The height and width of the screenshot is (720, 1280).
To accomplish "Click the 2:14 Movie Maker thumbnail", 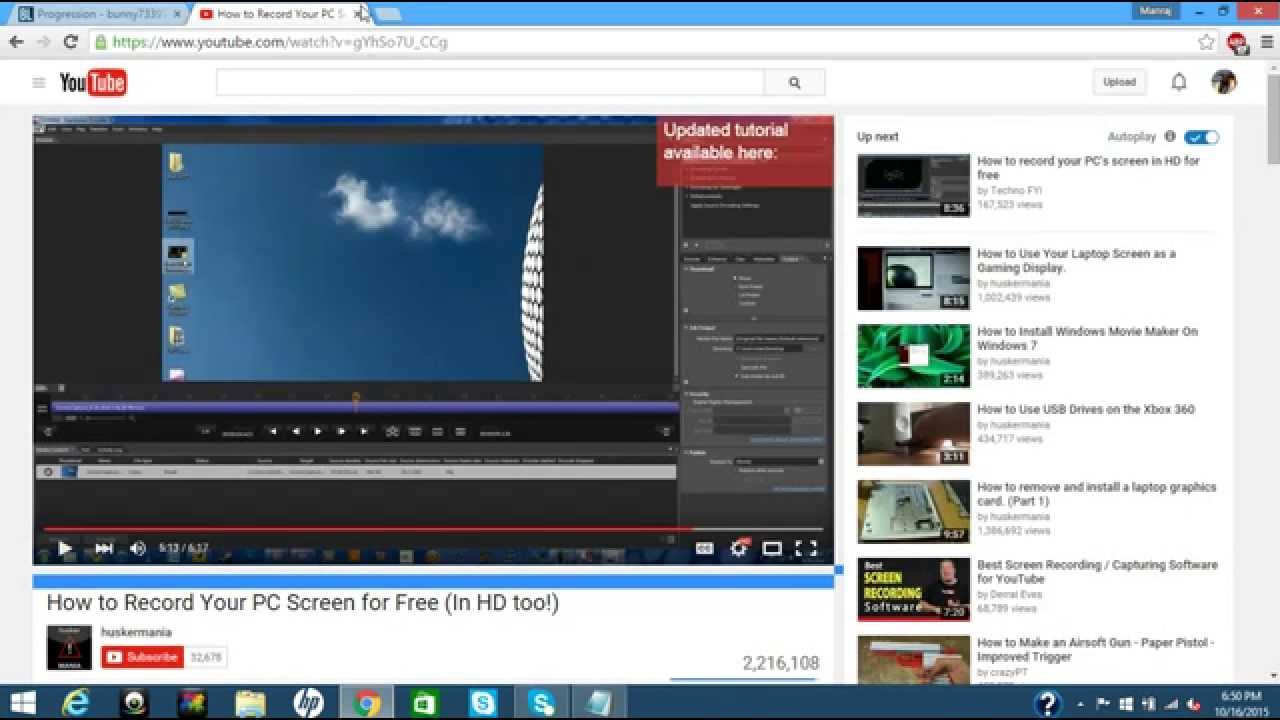I will pos(913,356).
